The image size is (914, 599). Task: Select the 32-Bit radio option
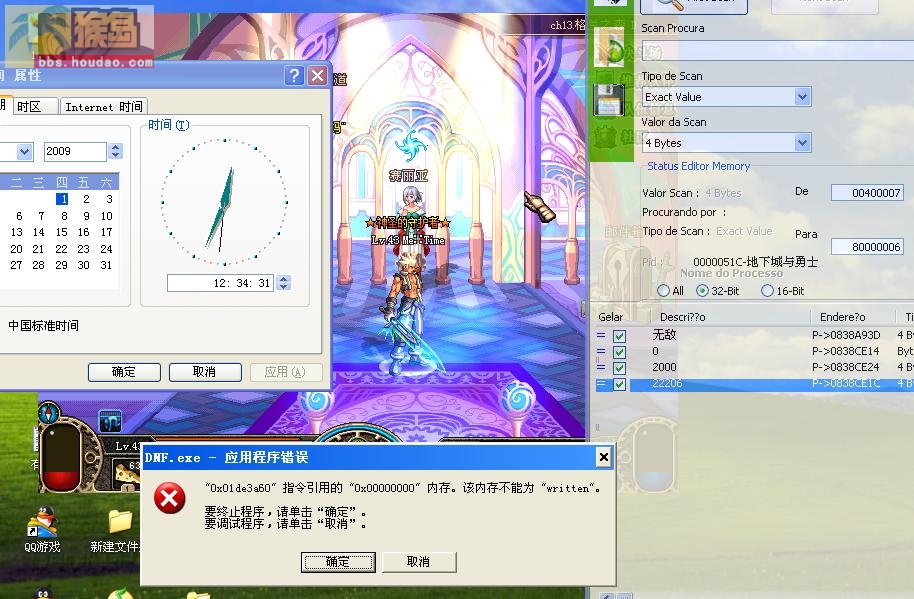[x=702, y=290]
